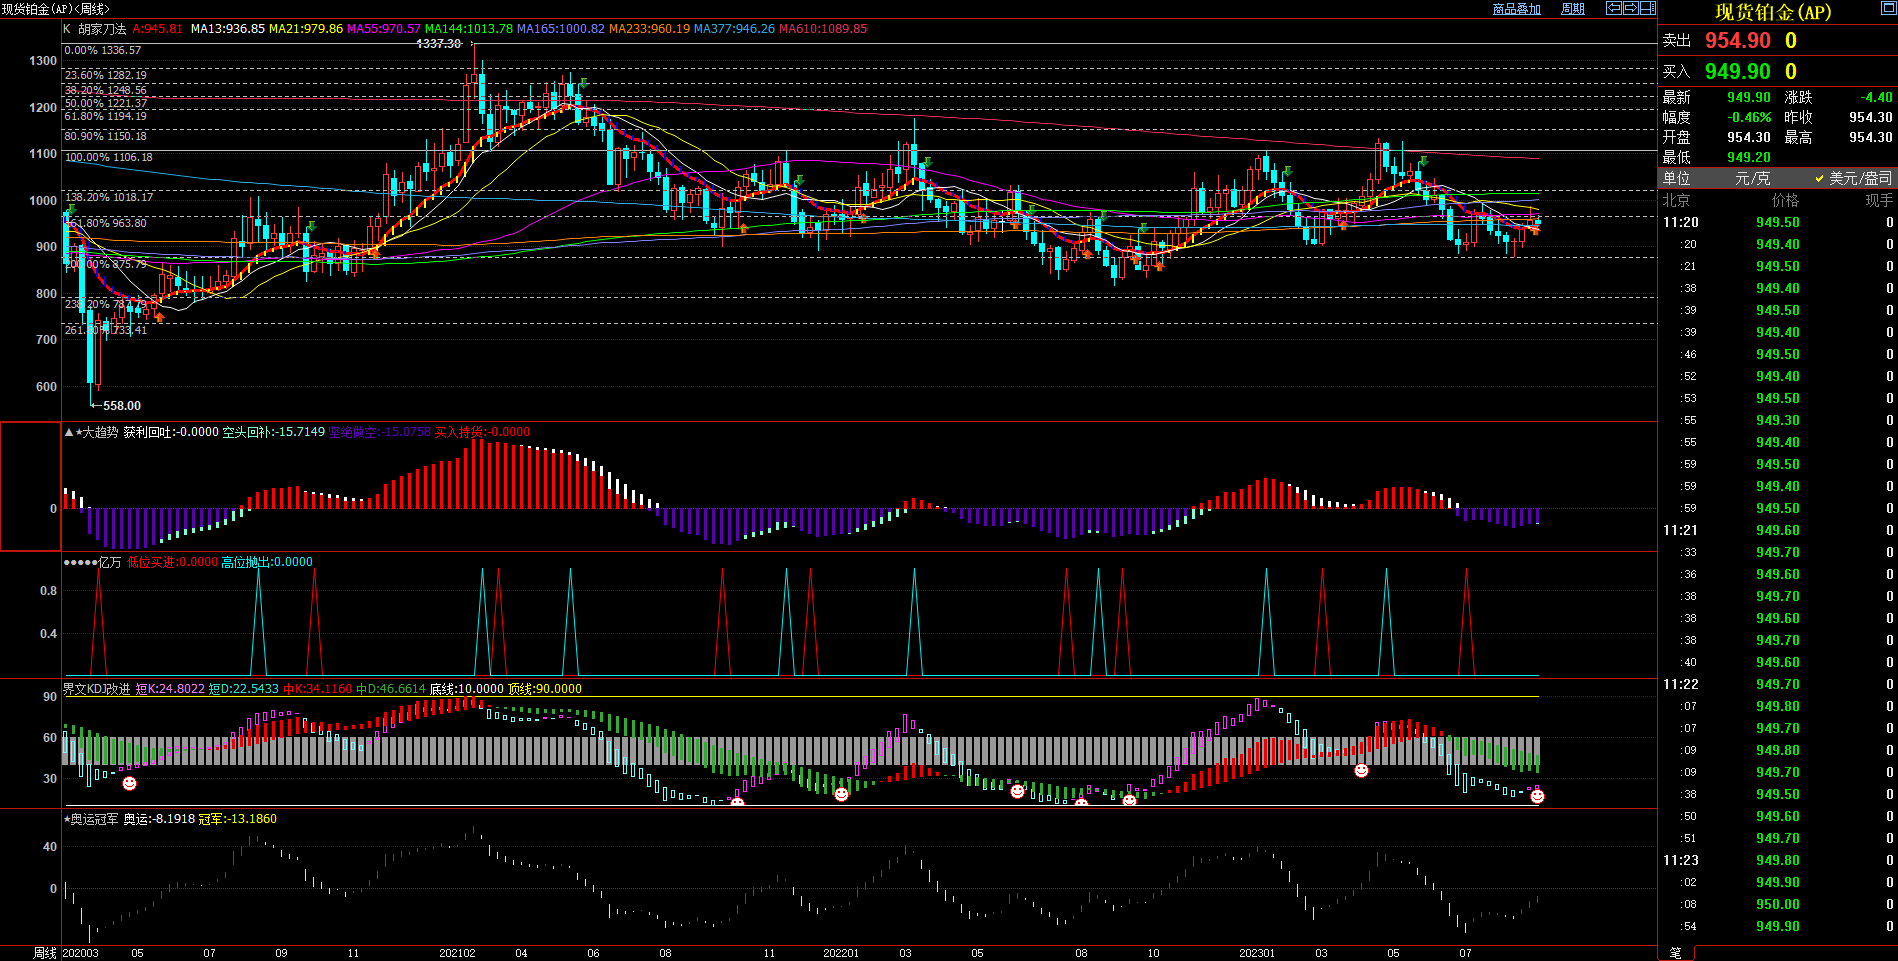1898x961 pixels.
Task: Click the maximize quote panel icon
Action: tap(1888, 8)
